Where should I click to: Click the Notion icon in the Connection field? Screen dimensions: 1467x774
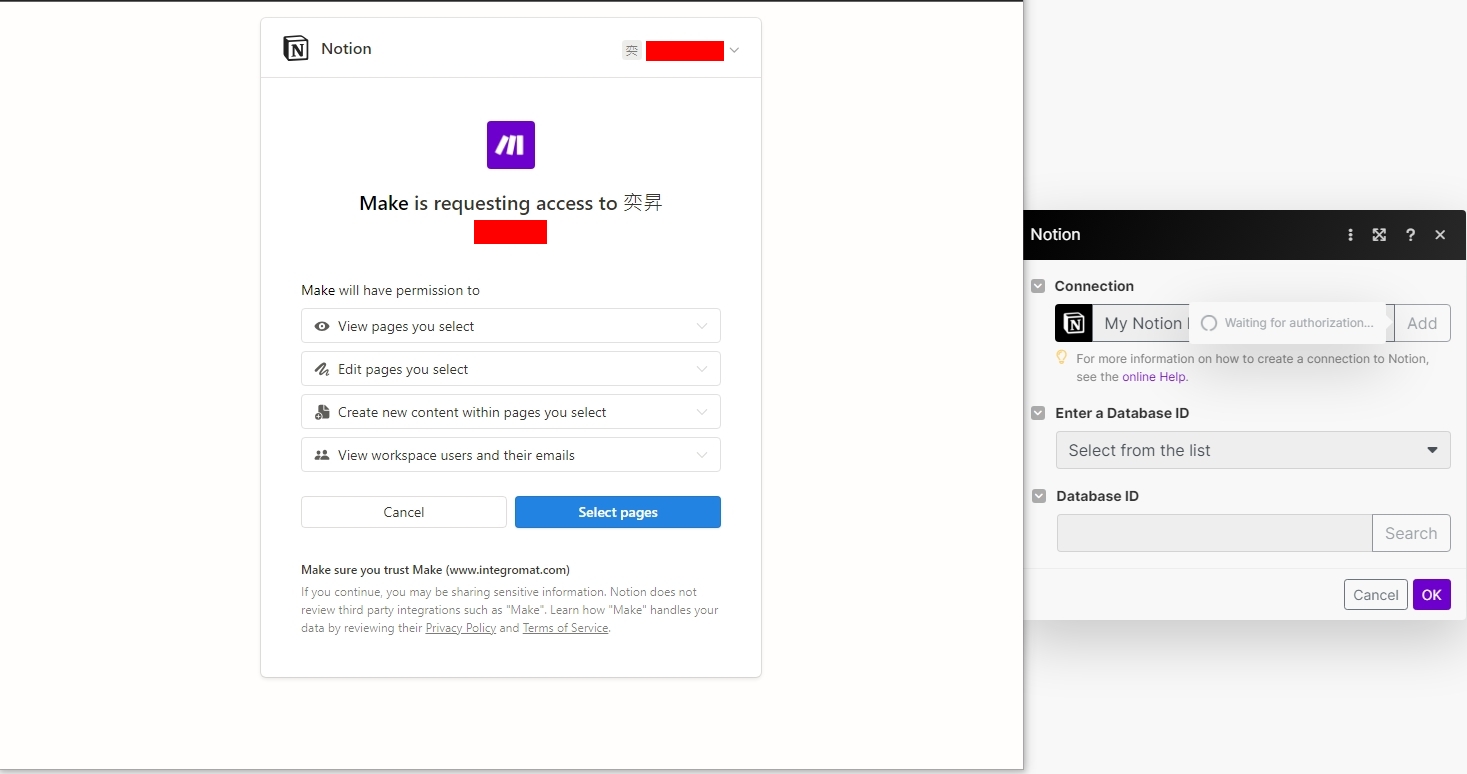point(1074,323)
